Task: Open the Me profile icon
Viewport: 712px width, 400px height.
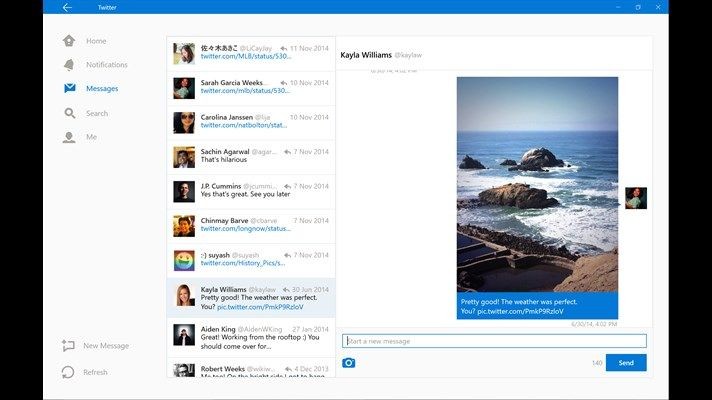Action: point(69,137)
